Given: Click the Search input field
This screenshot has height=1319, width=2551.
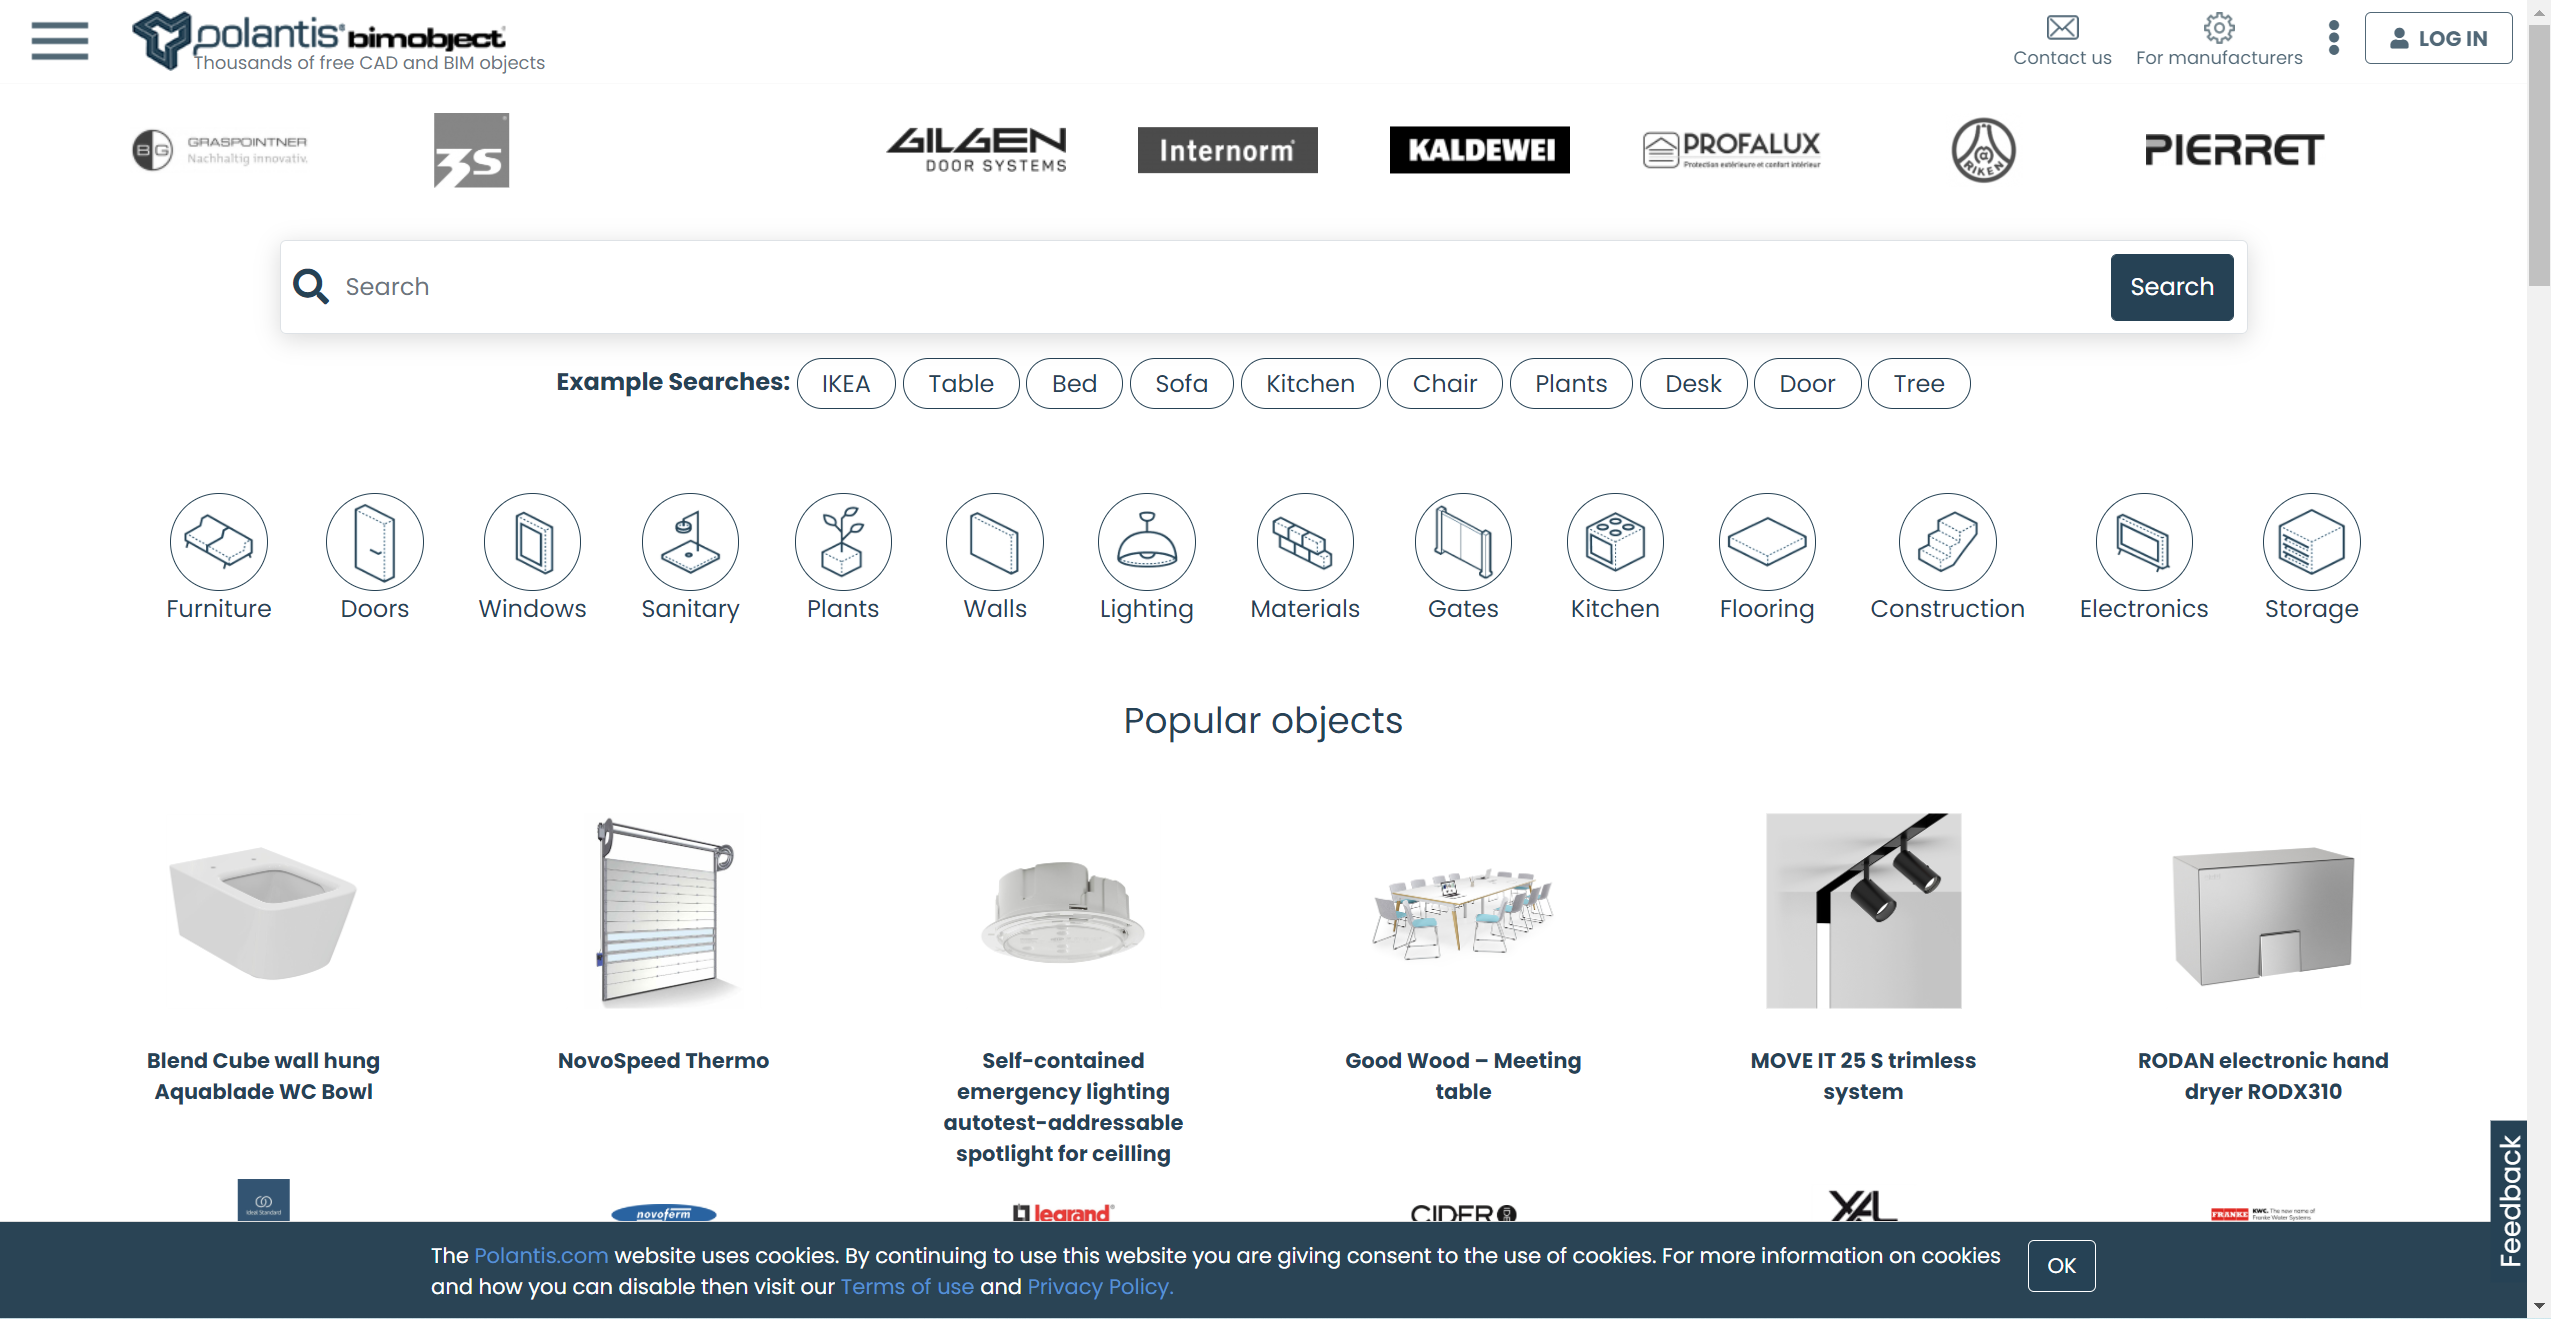Looking at the screenshot, I should [x=1220, y=287].
